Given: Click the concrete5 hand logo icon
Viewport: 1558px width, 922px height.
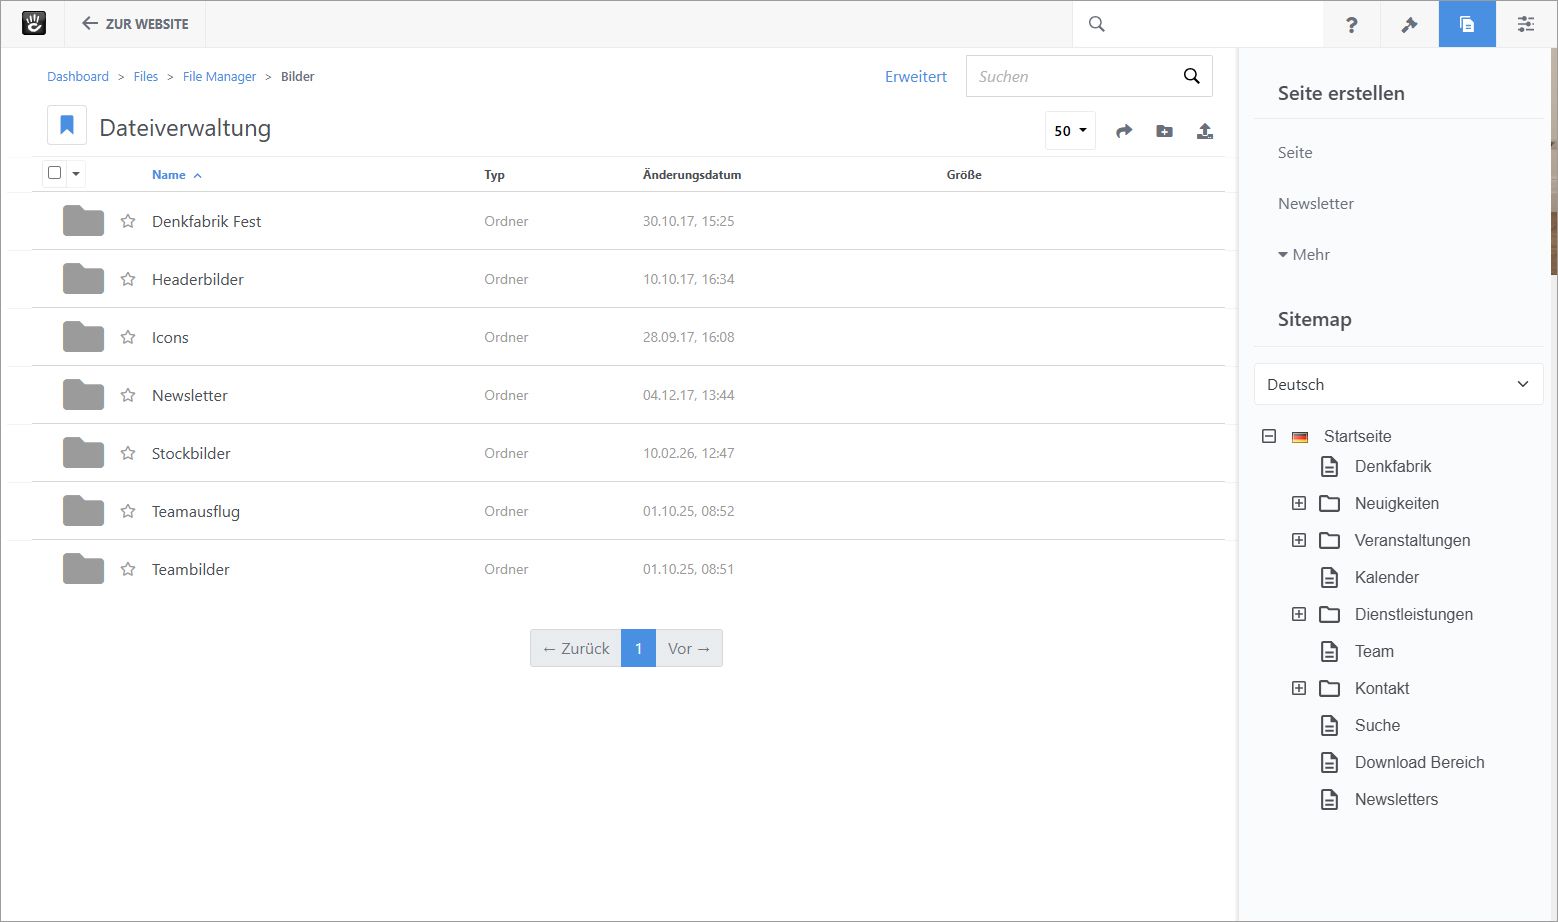Looking at the screenshot, I should tap(34, 24).
